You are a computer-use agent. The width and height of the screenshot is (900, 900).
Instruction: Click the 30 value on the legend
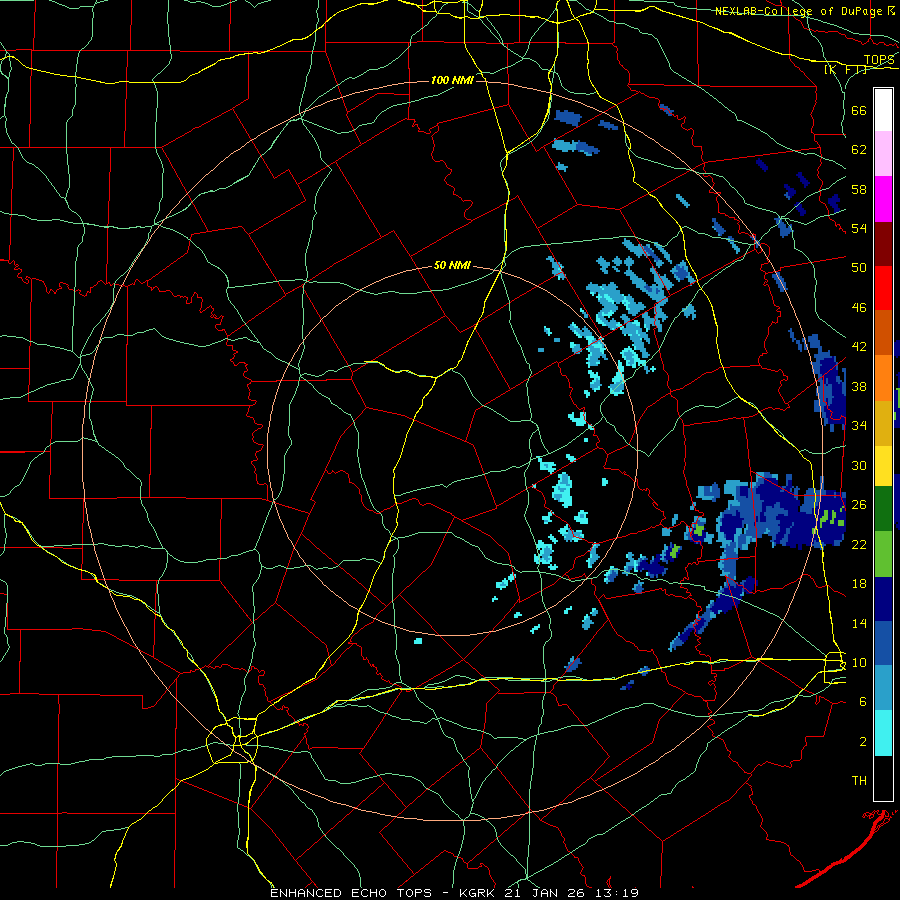[859, 465]
